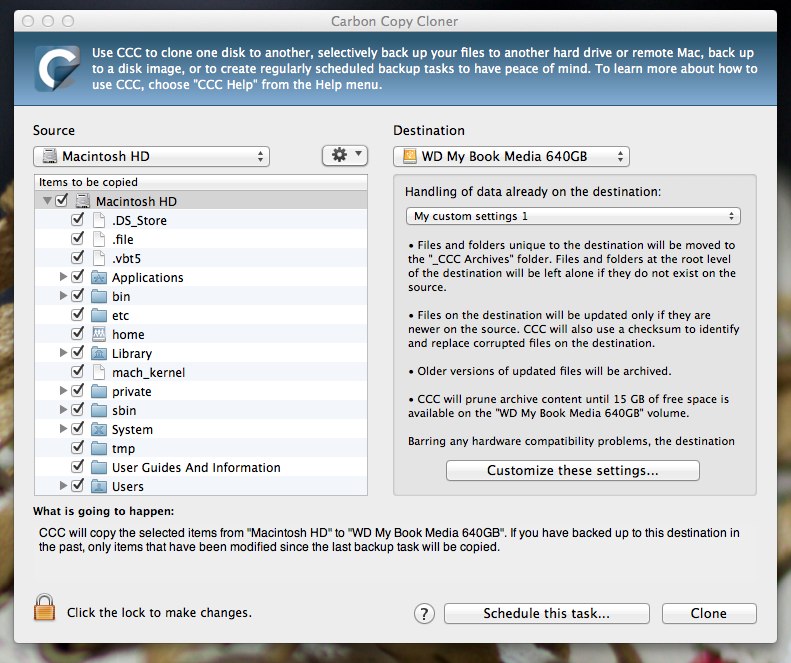The width and height of the screenshot is (791, 663).
Task: Click the question mark help button
Action: tap(424, 614)
